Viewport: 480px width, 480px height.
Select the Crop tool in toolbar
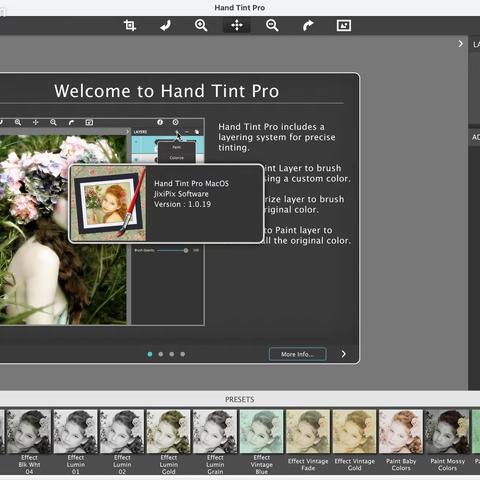click(x=130, y=25)
